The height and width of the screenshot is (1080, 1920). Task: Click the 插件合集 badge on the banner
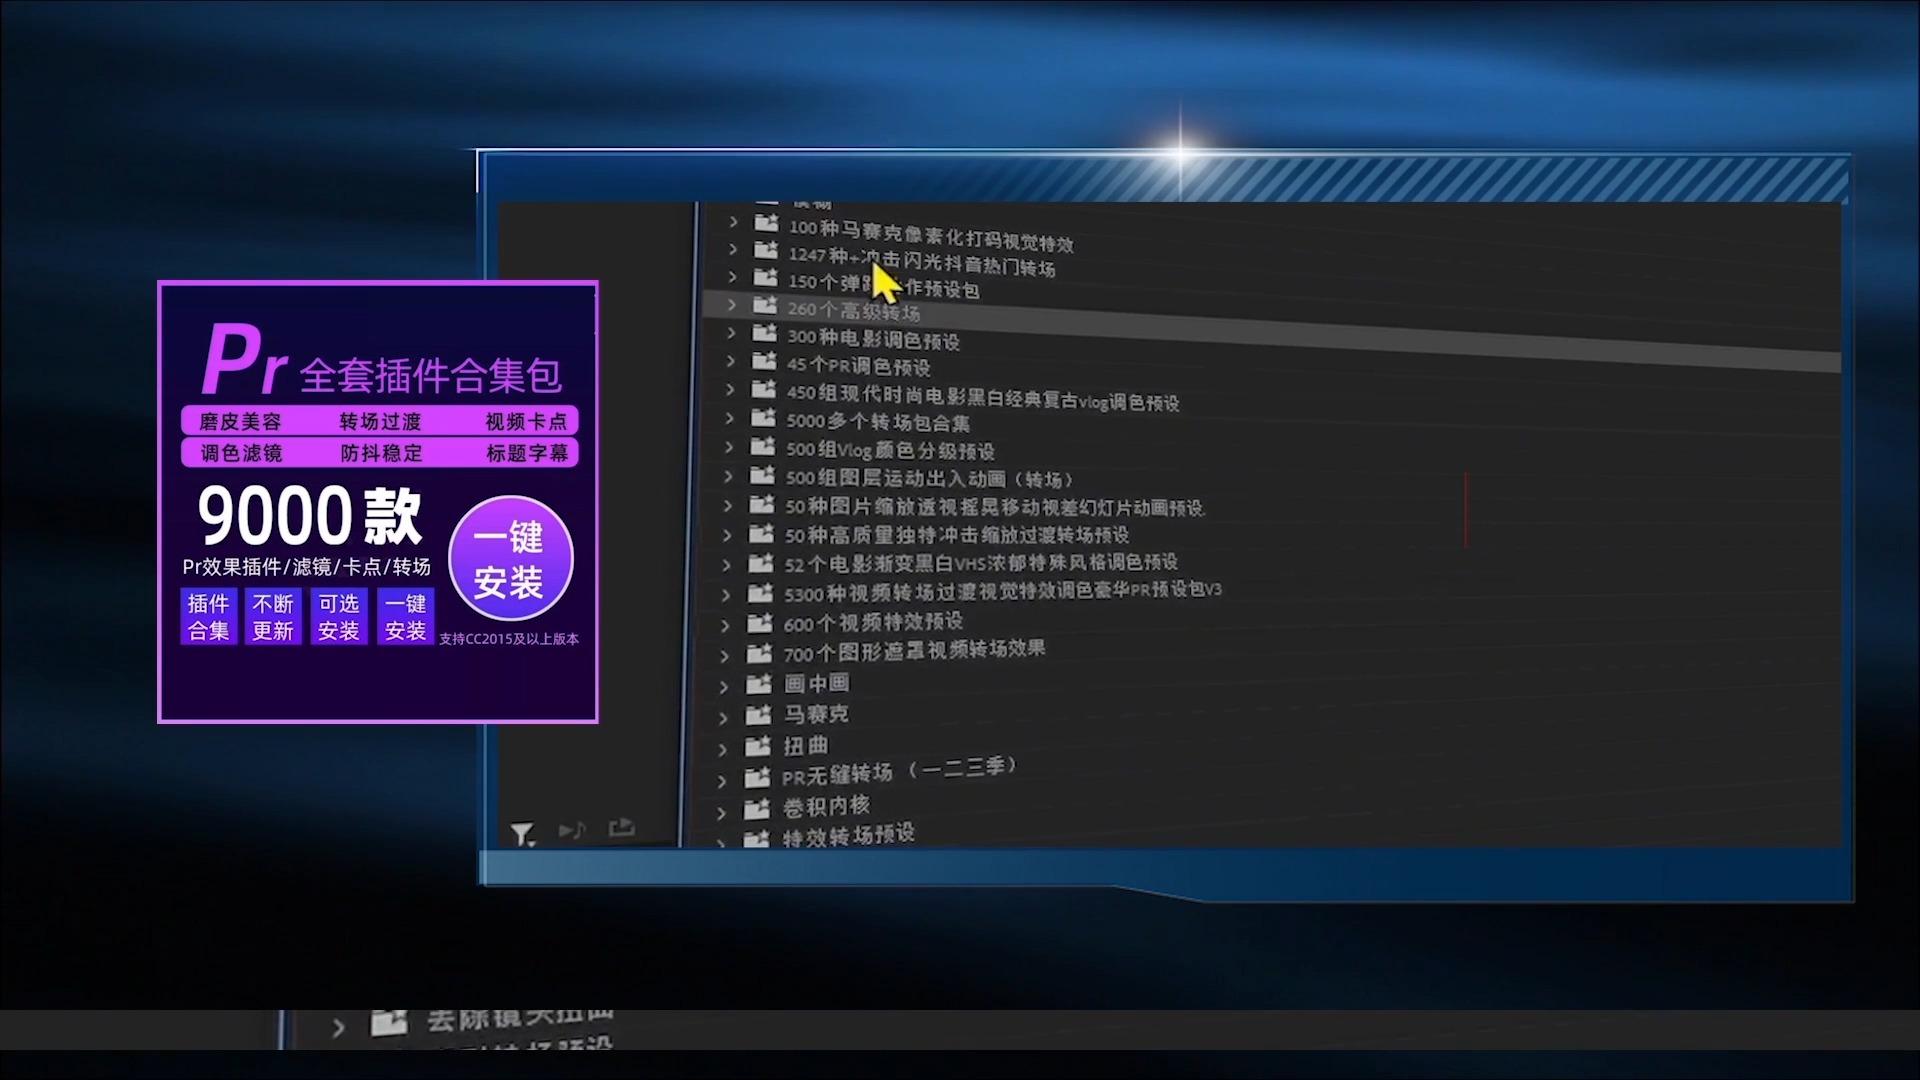pos(209,617)
